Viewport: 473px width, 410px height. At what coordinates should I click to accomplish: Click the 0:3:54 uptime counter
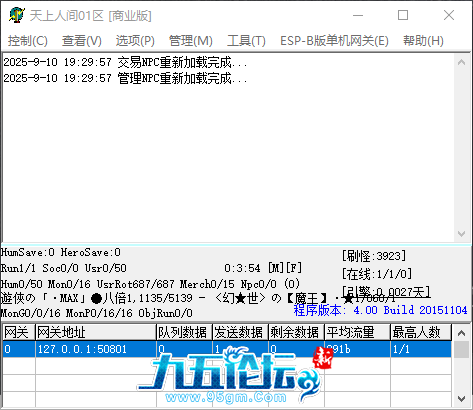tap(242, 268)
